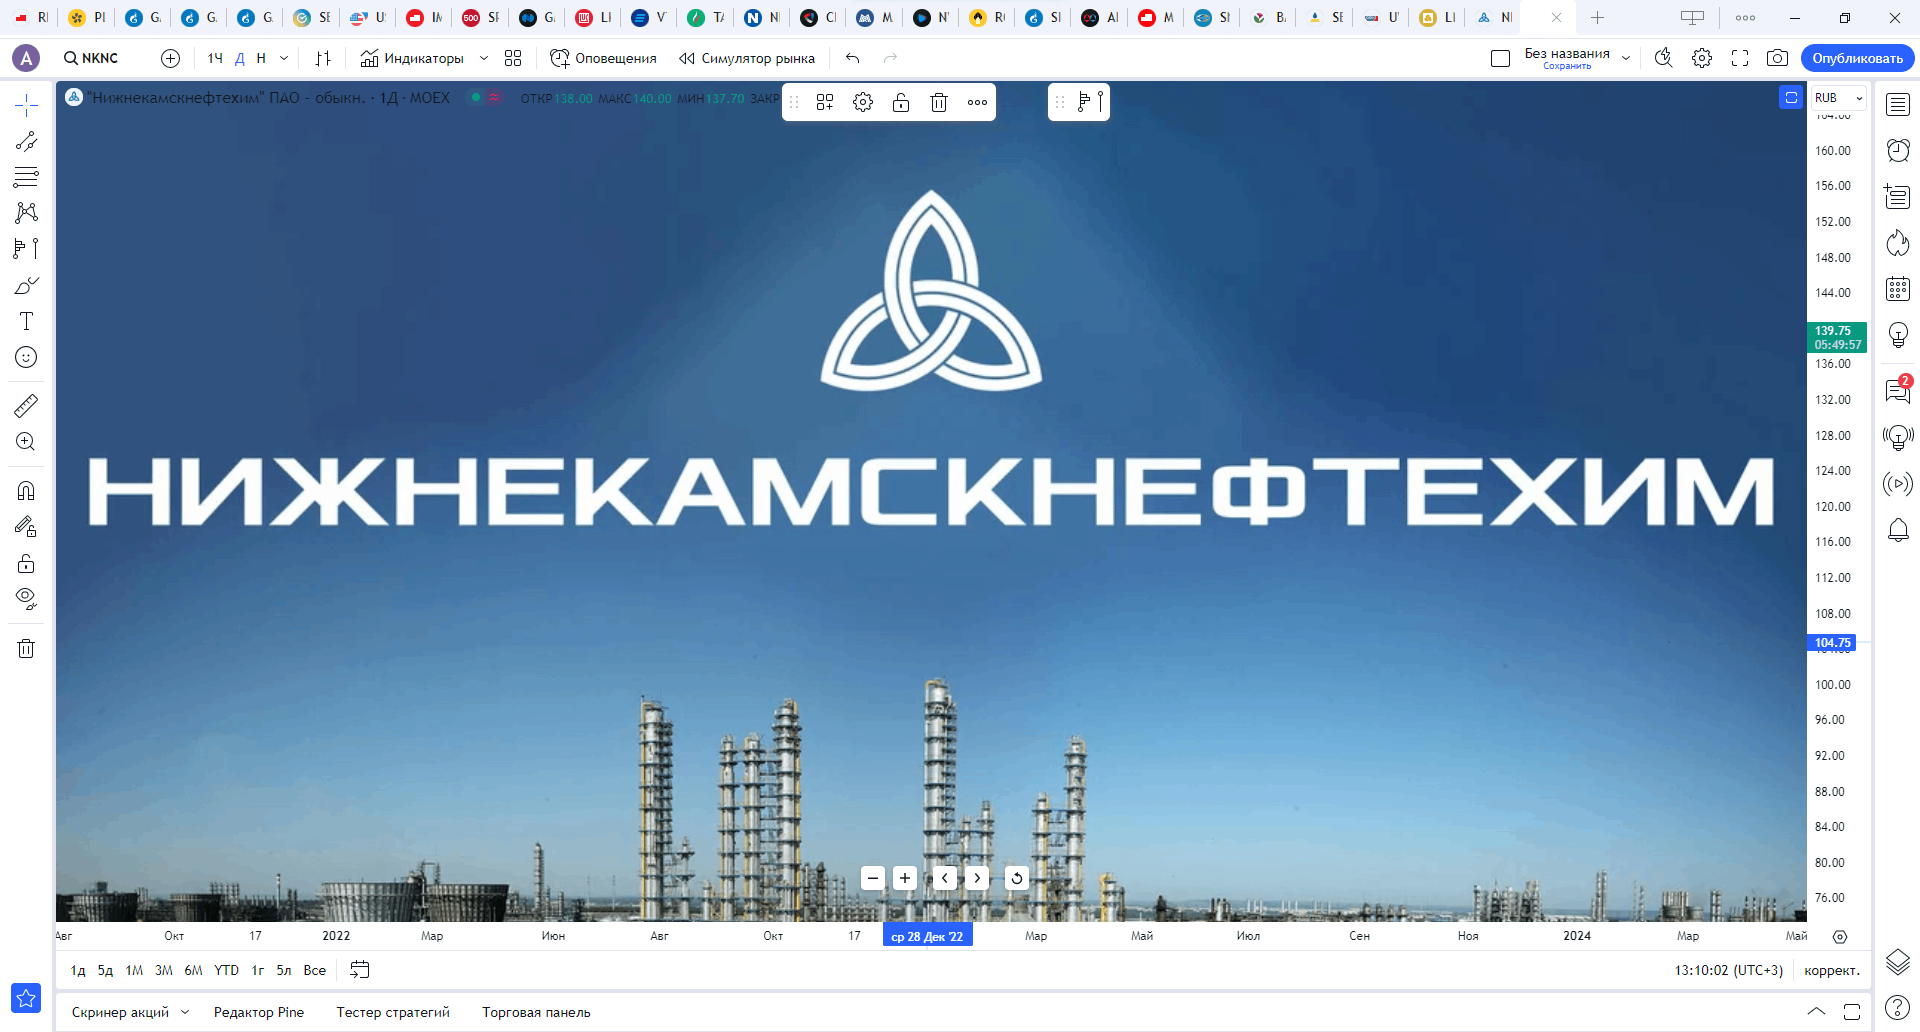Select the ruler measure tool
Screen dimensions: 1920x1032
click(26, 405)
